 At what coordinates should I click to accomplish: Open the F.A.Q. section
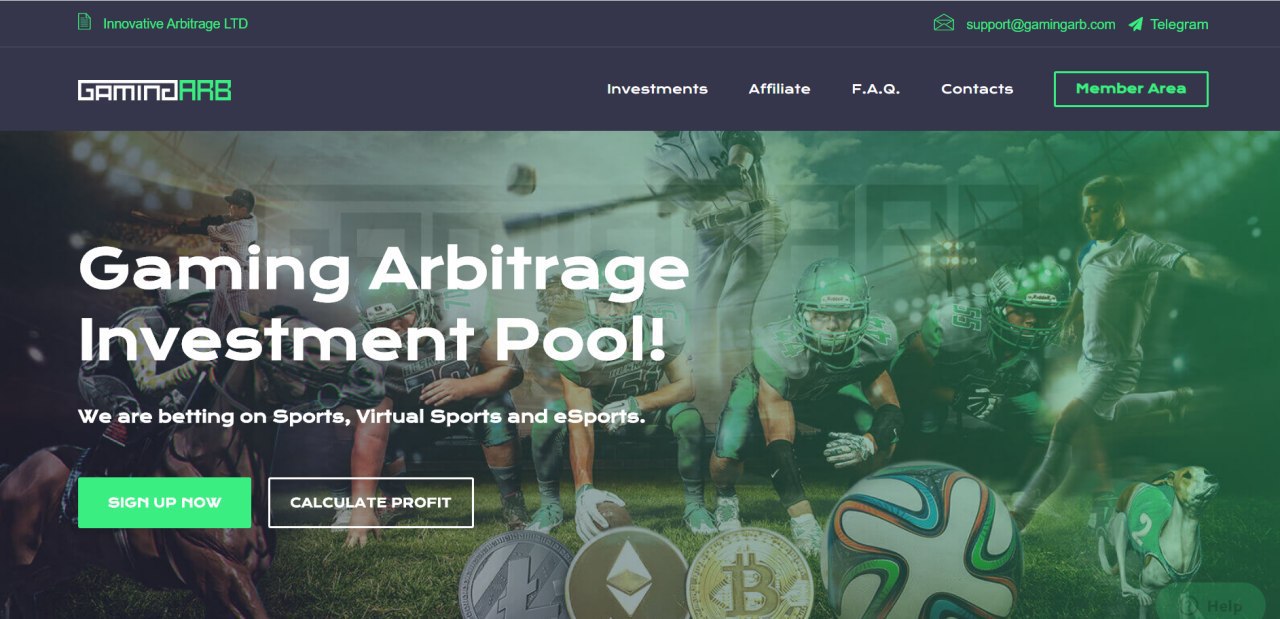pyautogui.click(x=876, y=89)
